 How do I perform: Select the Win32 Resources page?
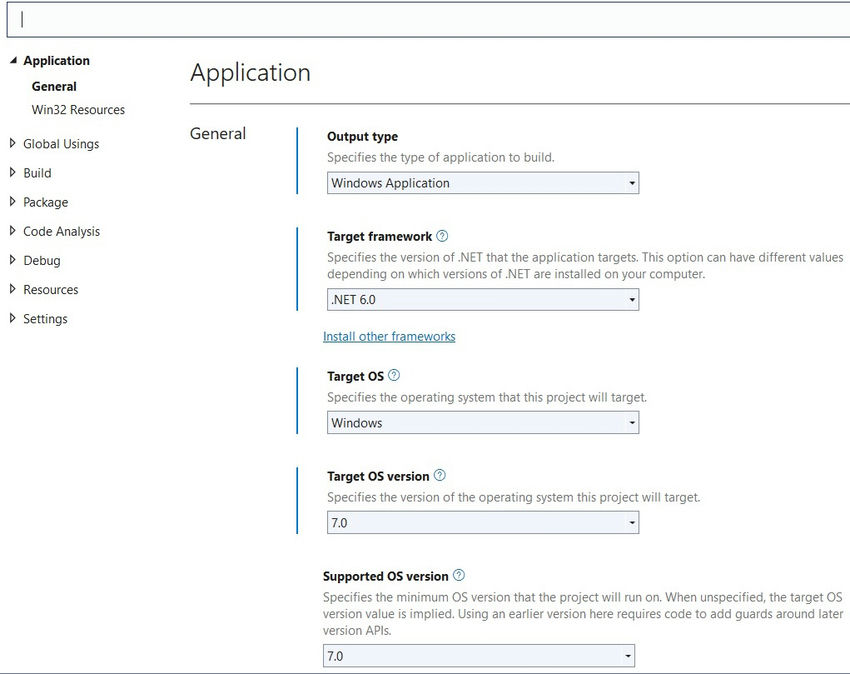pyautogui.click(x=77, y=110)
